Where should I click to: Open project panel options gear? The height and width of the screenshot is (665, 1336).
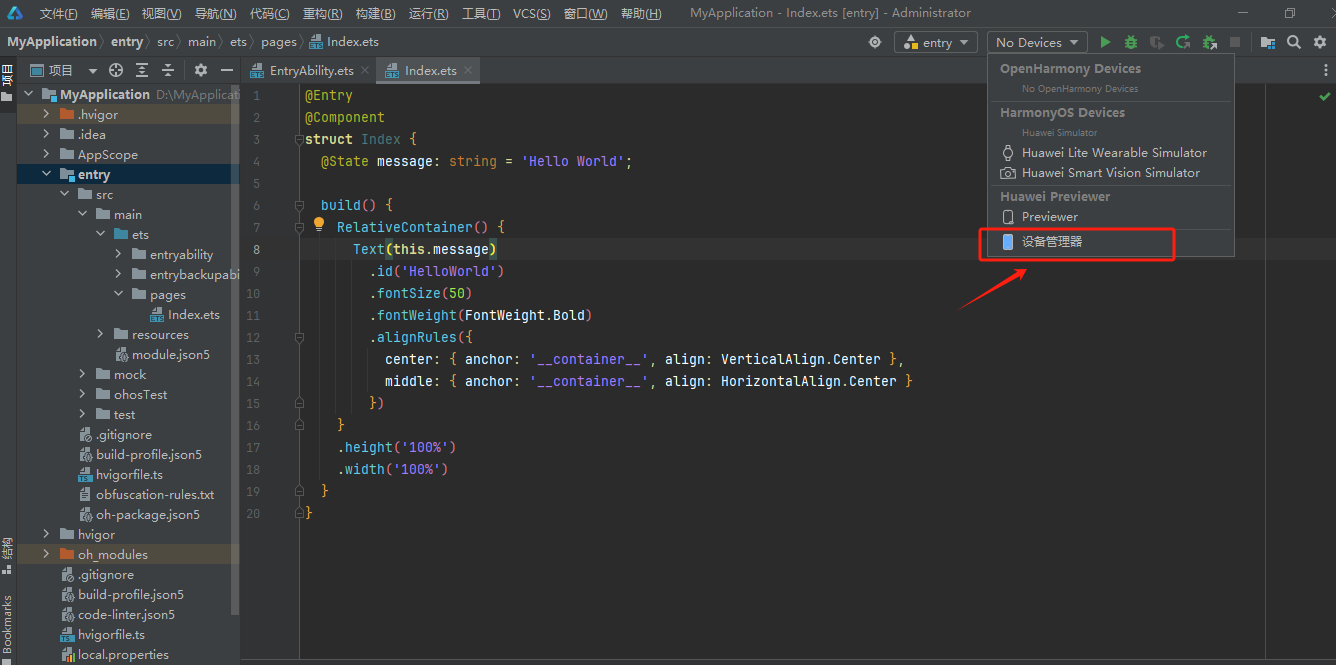point(200,70)
